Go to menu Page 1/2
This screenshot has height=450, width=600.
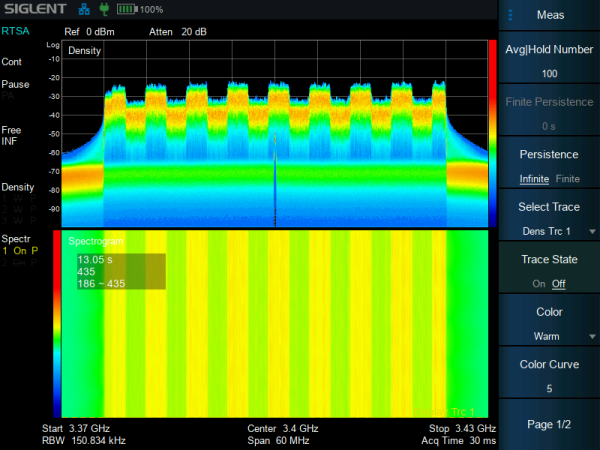click(549, 424)
